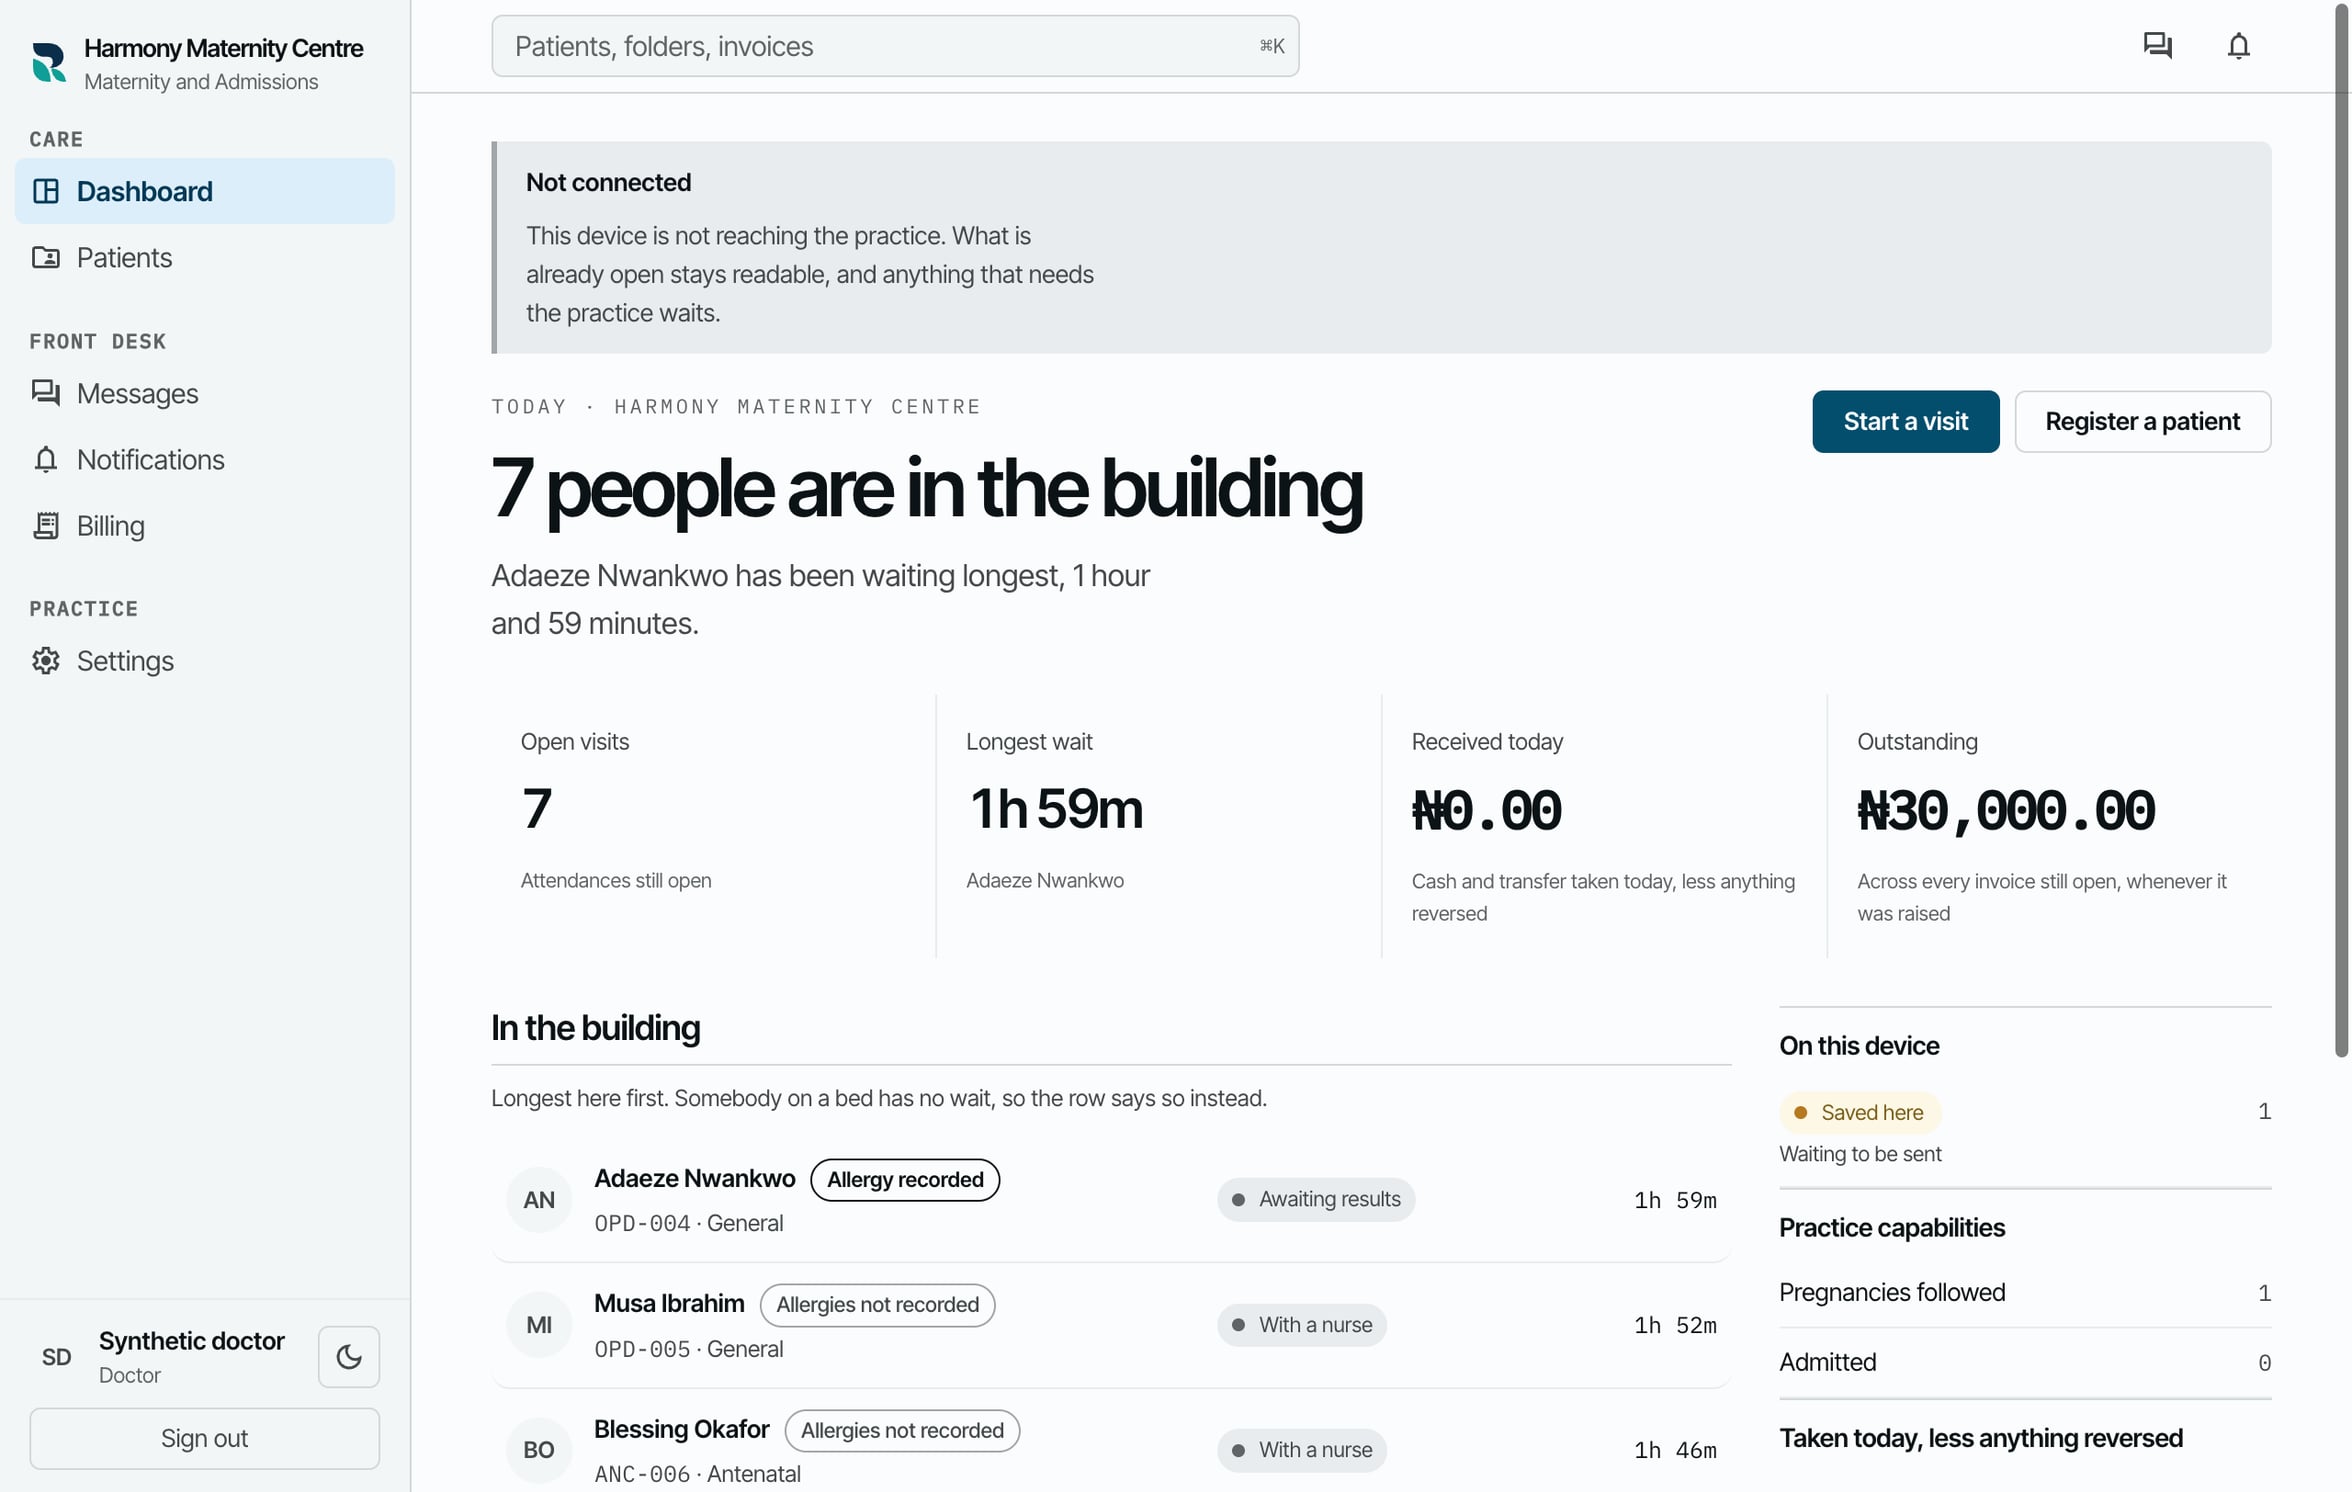The image size is (2352, 1492).
Task: Open the notifications bell in top bar
Action: click(2238, 46)
